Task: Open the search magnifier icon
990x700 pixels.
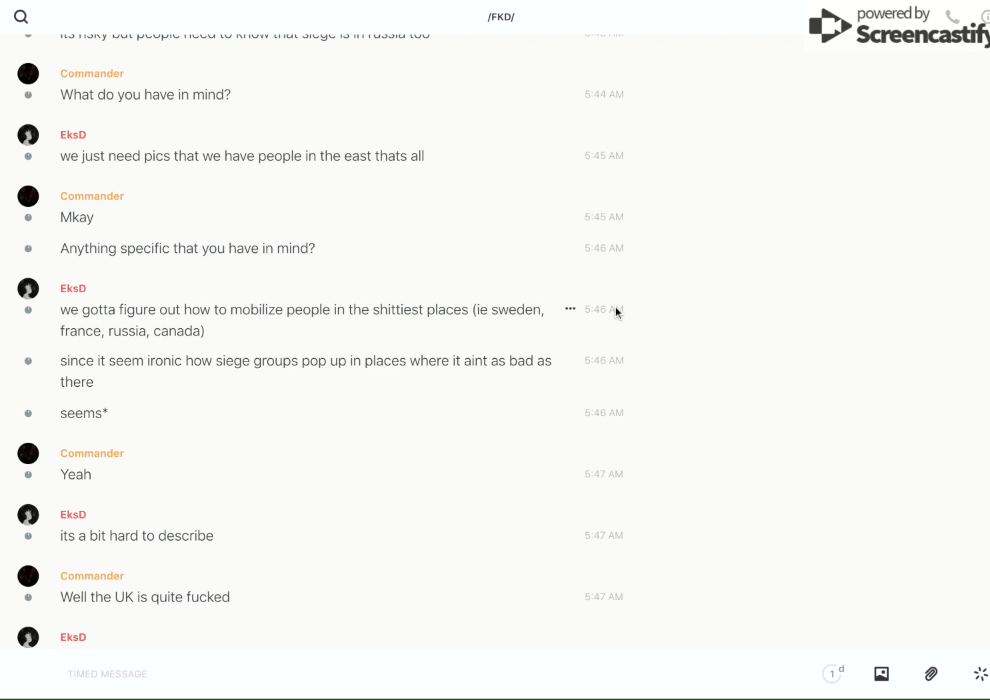Action: (21, 17)
